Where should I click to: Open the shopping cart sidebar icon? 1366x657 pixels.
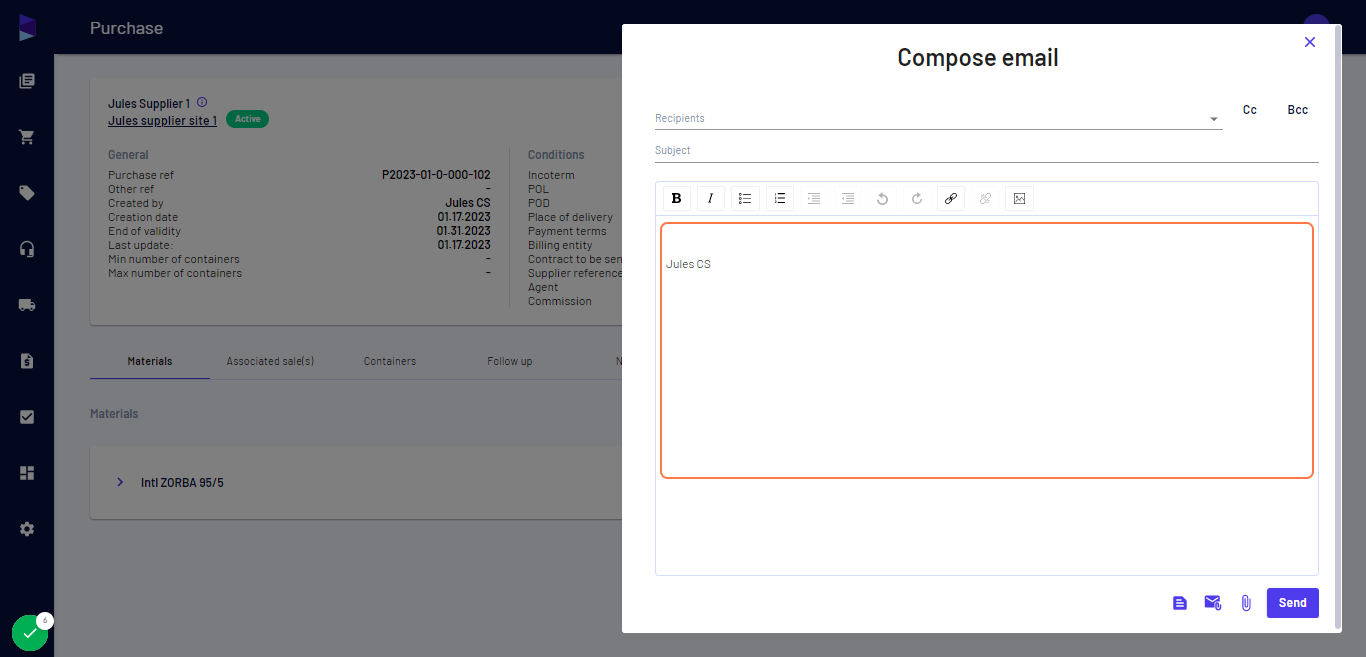click(x=27, y=137)
